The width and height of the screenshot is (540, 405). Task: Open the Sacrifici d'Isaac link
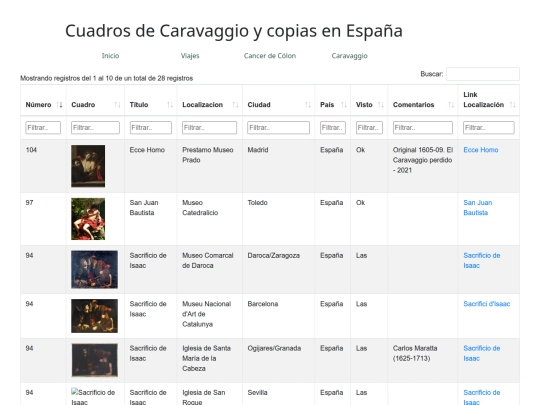tap(487, 304)
